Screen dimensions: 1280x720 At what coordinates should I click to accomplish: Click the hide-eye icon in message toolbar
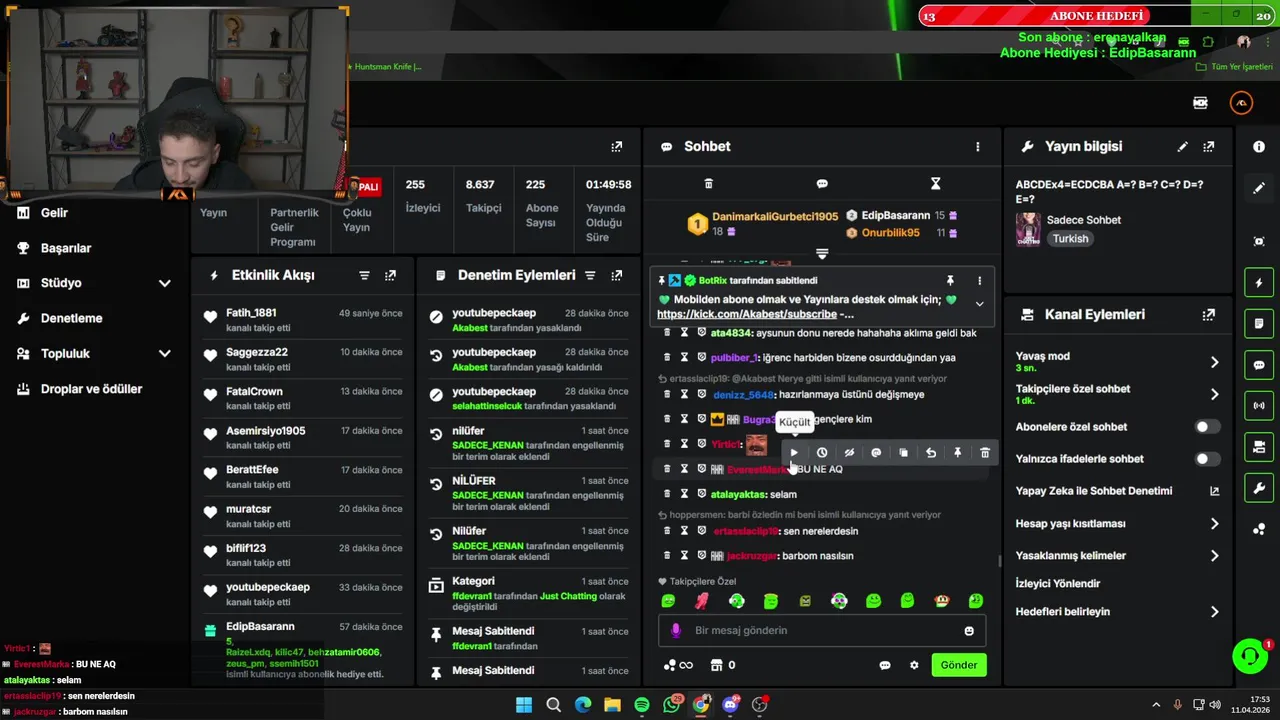[x=849, y=453]
